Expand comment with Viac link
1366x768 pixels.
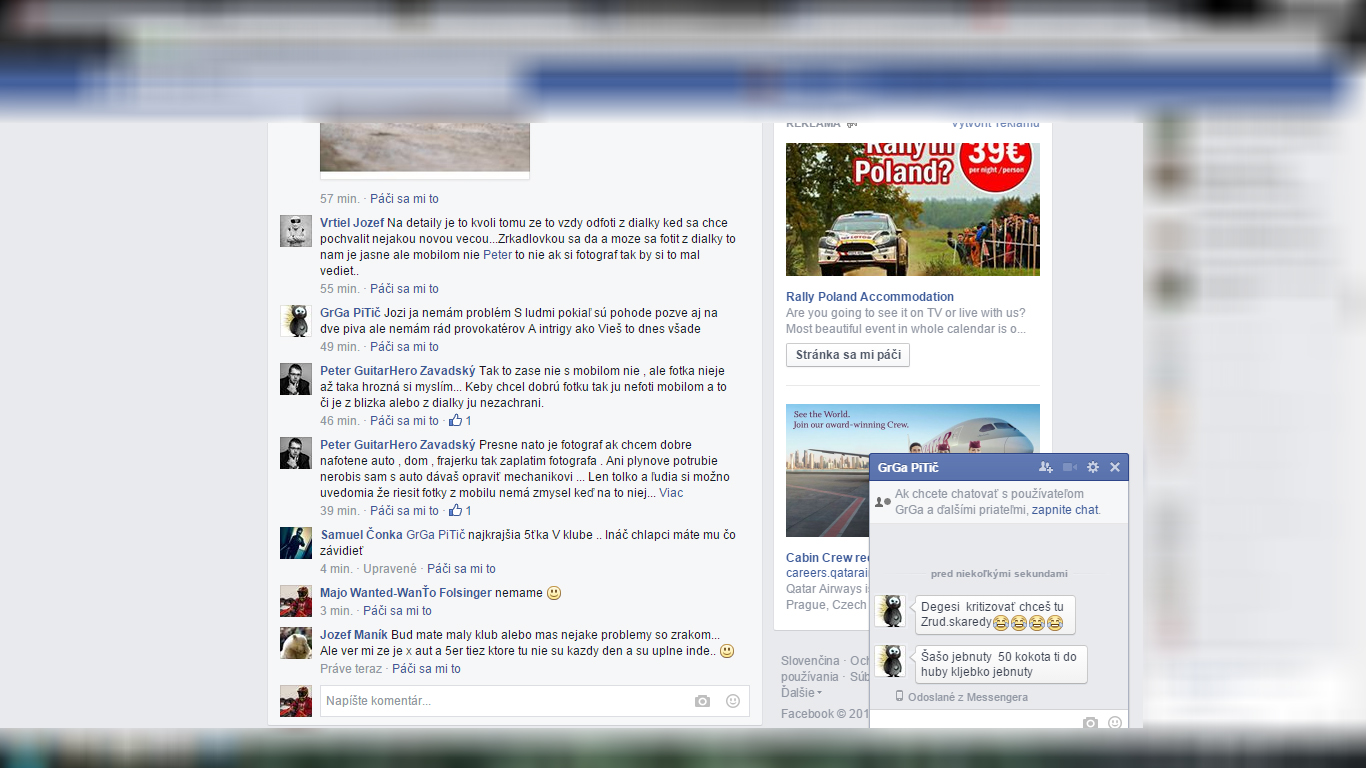671,493
